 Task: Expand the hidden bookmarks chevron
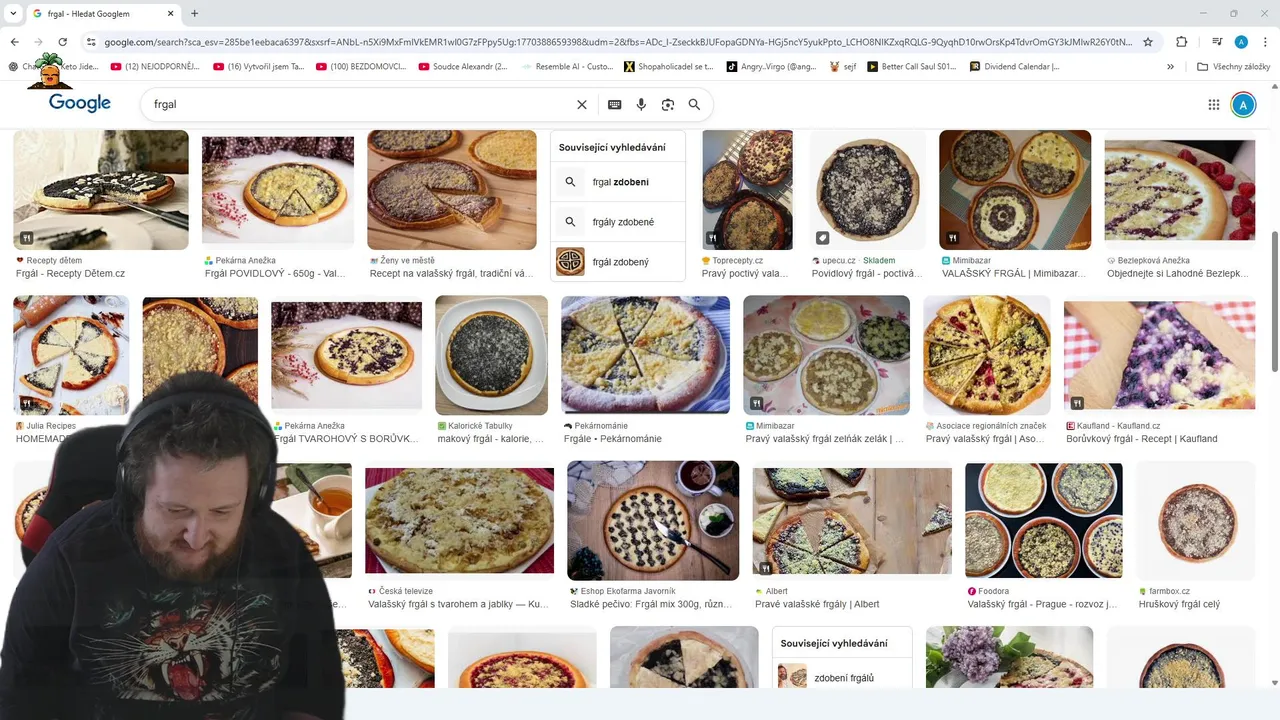(1171, 67)
